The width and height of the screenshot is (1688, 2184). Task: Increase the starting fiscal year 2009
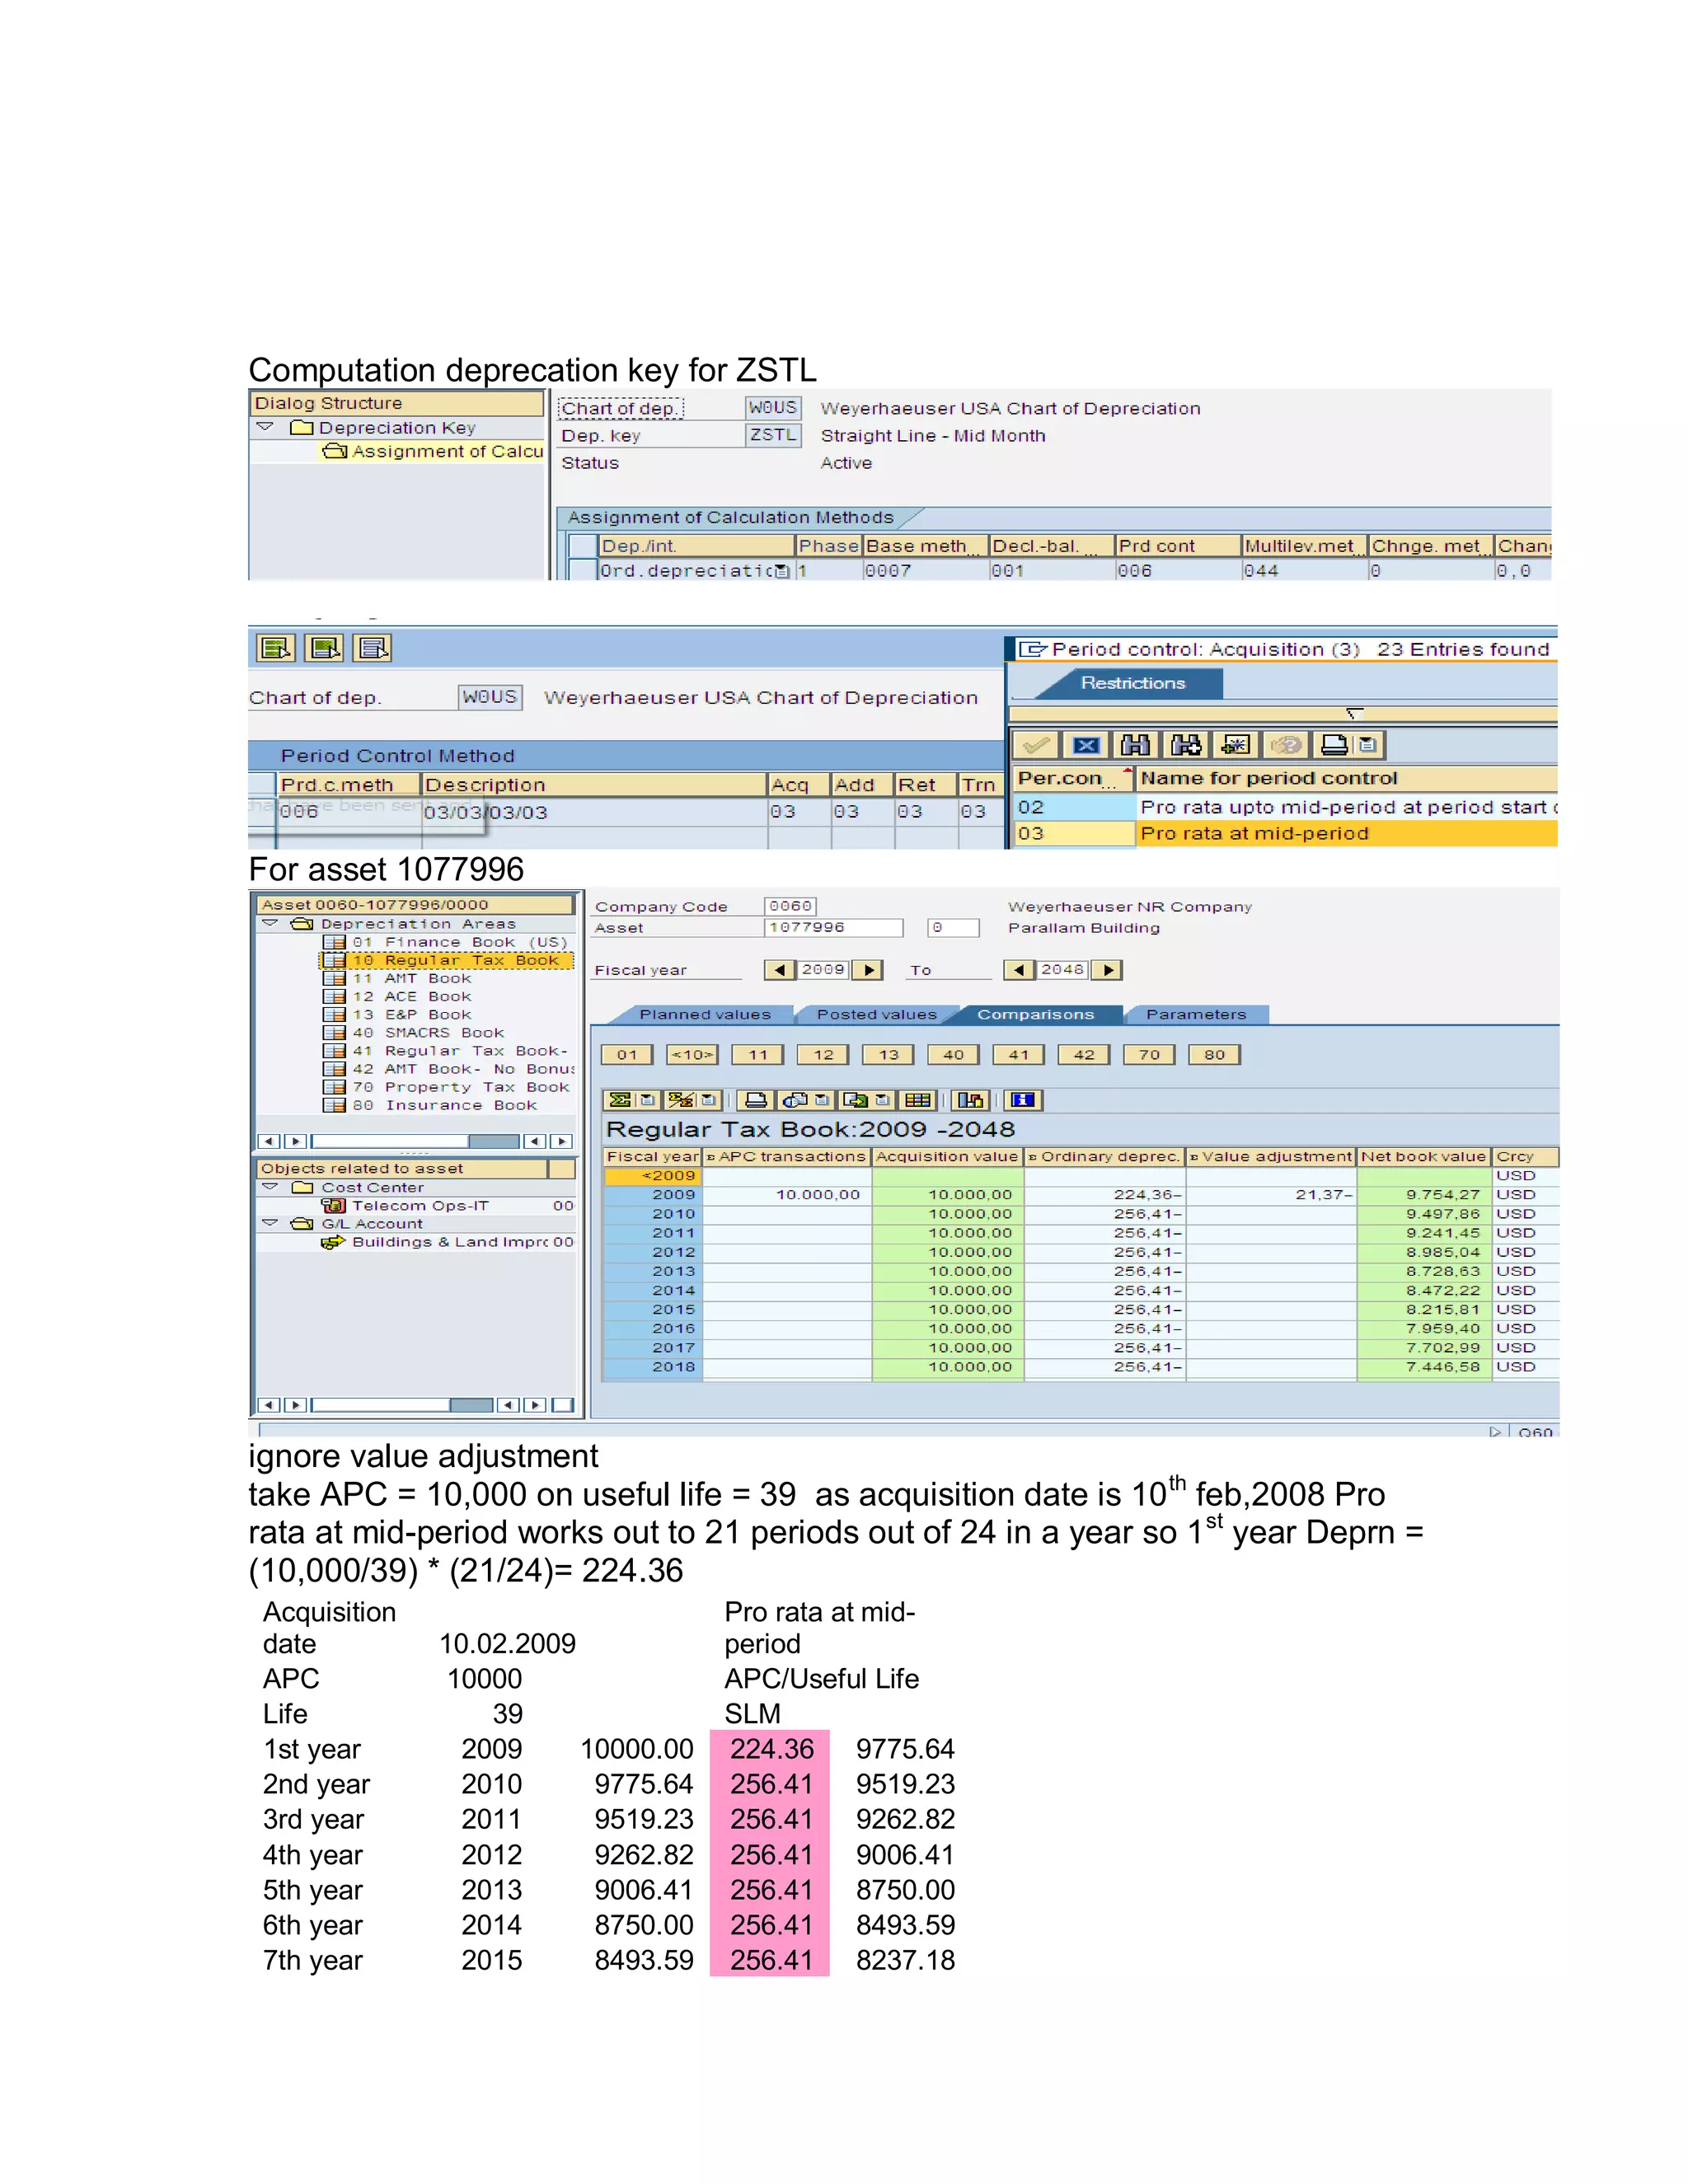tap(869, 970)
